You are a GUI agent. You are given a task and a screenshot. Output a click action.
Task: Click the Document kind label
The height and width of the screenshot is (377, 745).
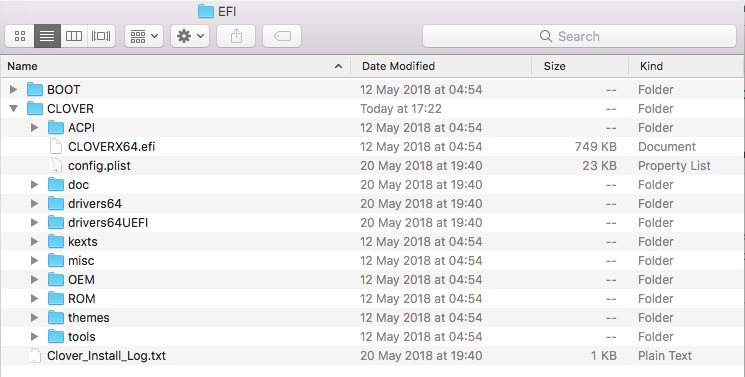point(667,146)
